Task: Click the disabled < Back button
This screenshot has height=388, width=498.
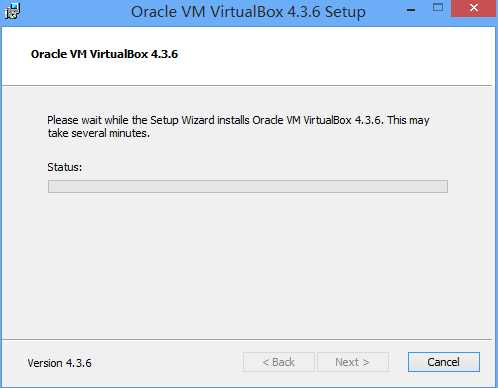Action: 279,362
